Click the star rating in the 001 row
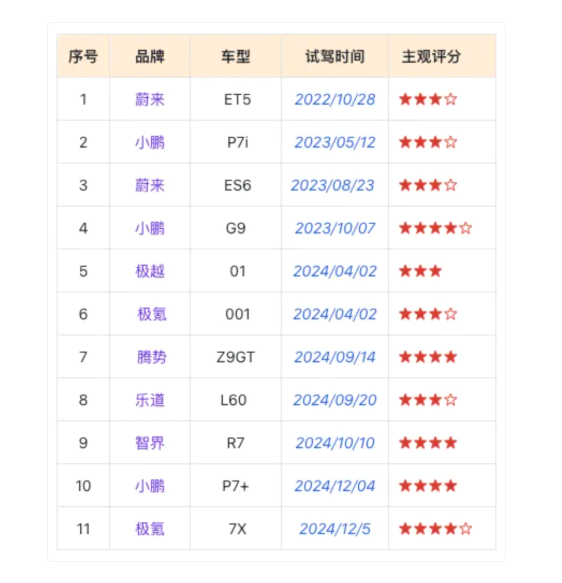562x583 pixels. coord(428,314)
